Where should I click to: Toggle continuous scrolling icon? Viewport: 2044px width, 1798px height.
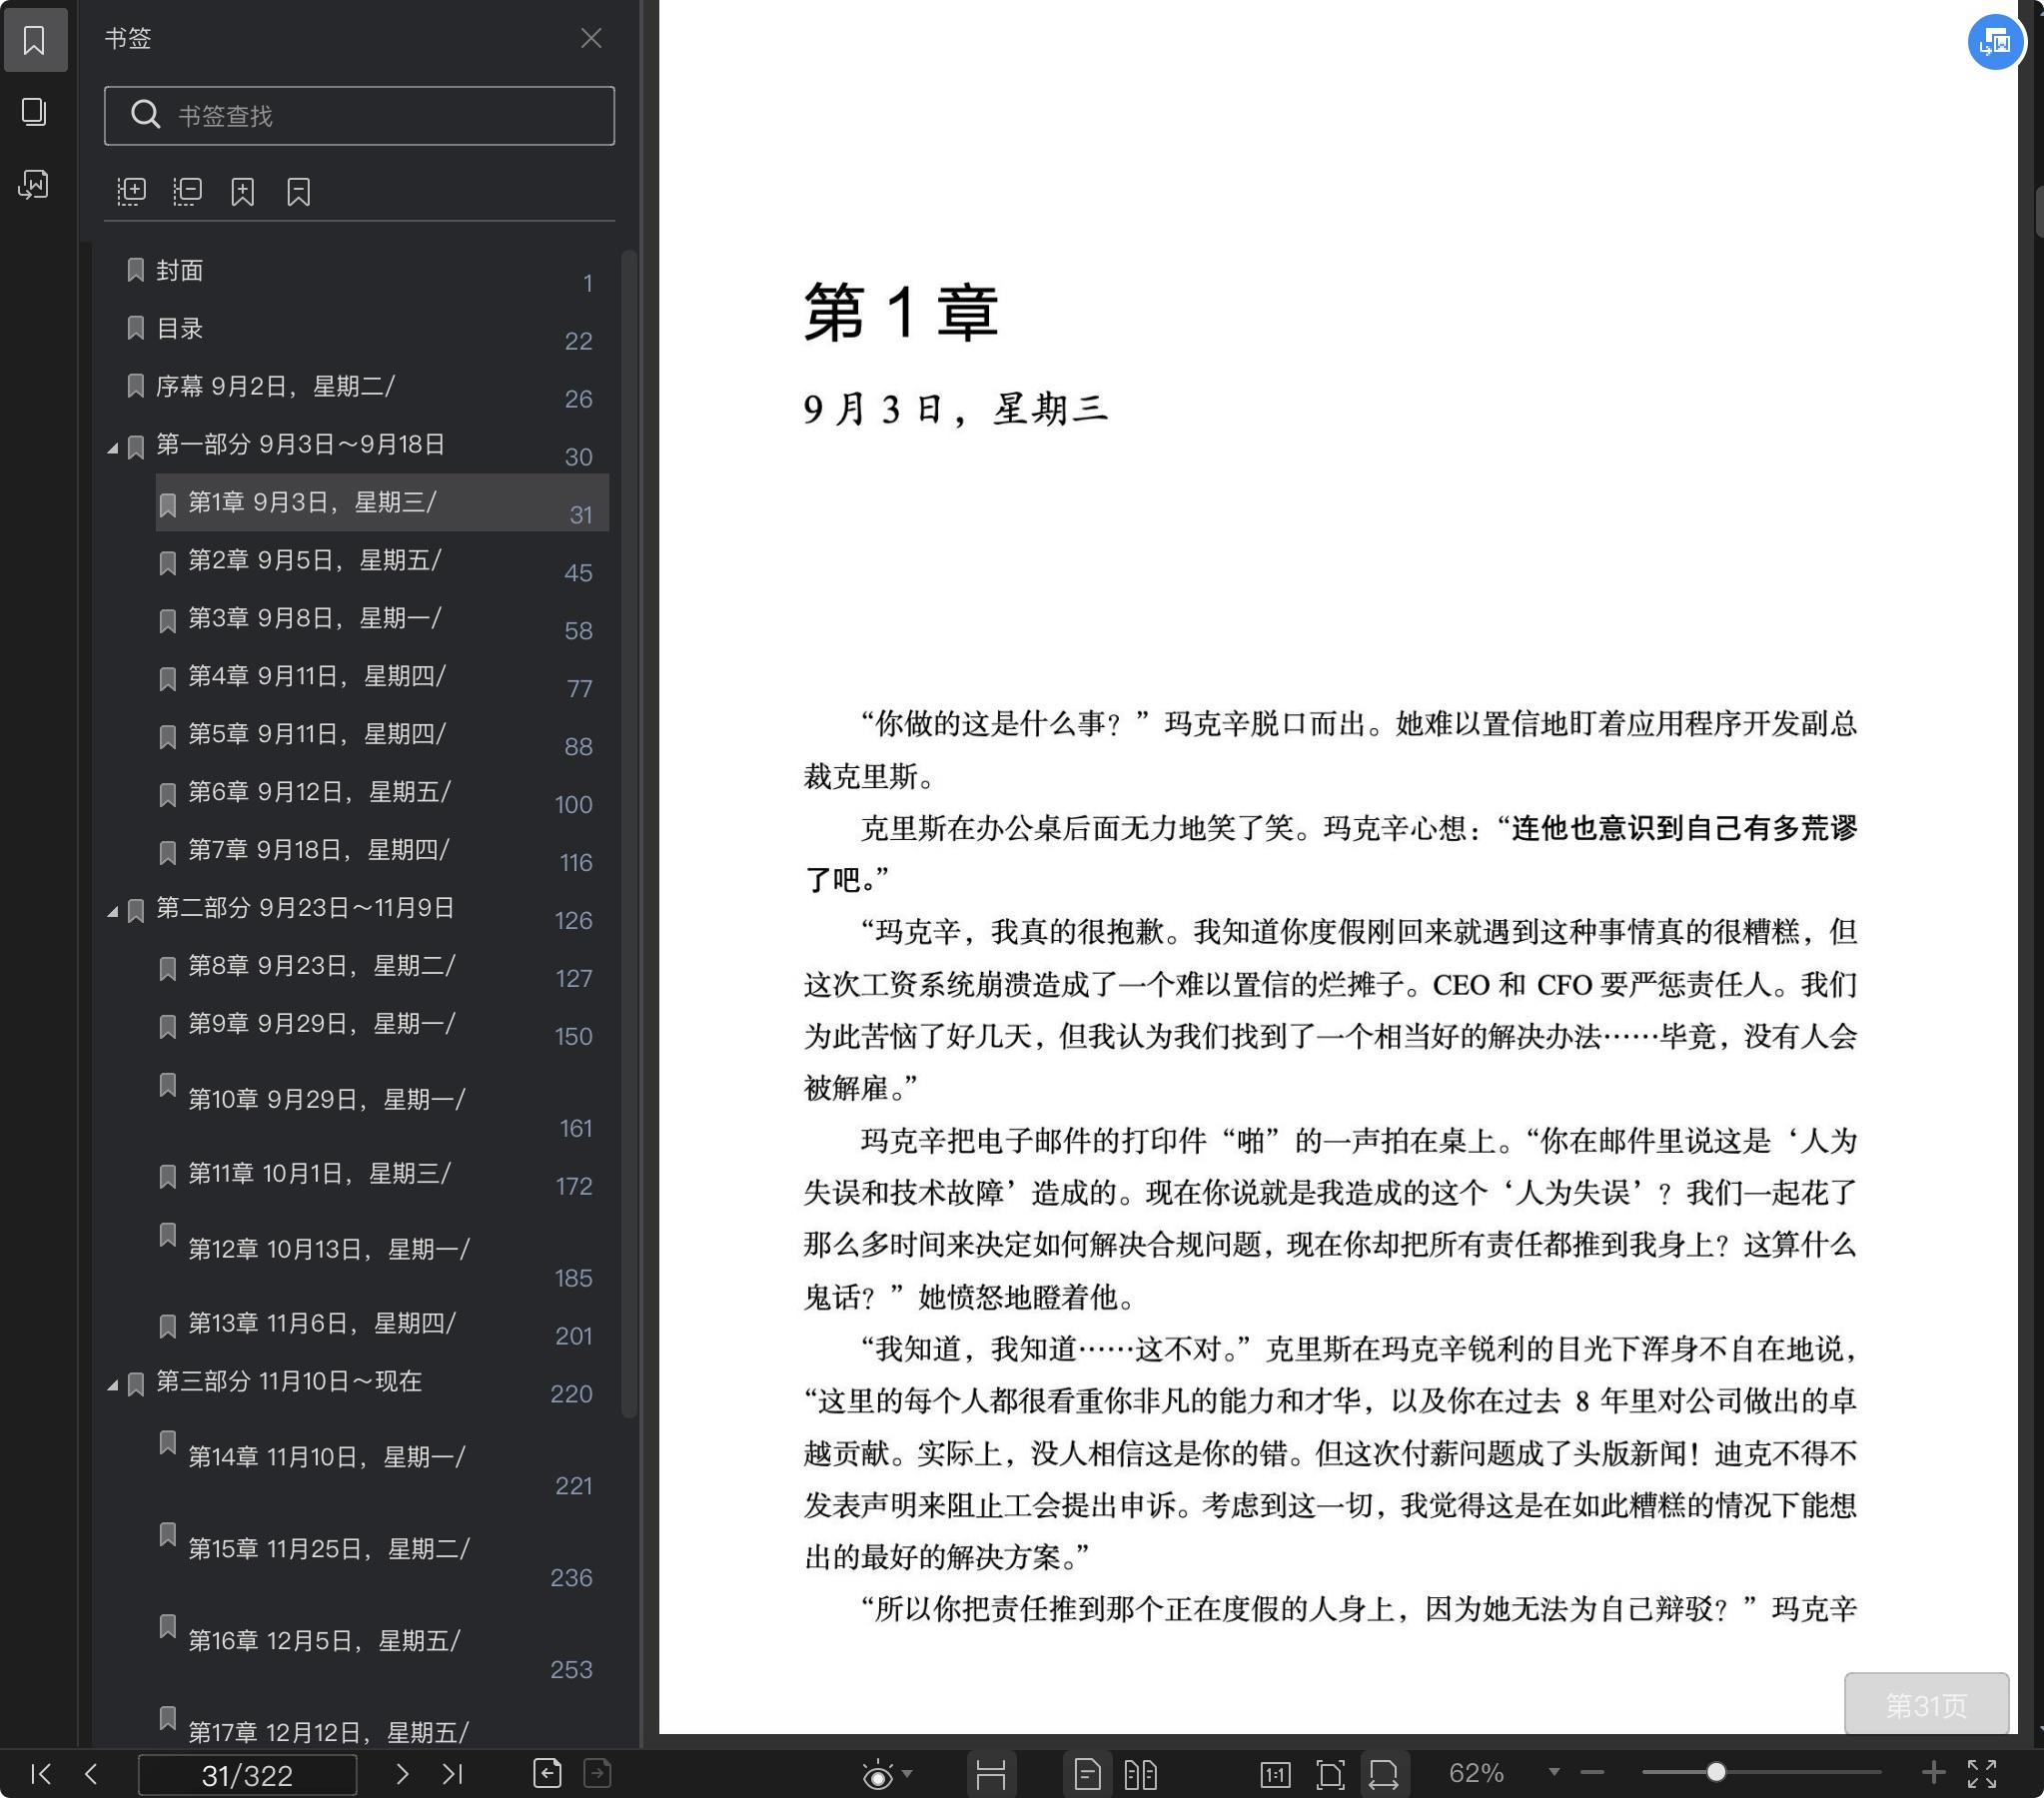pyautogui.click(x=990, y=1775)
